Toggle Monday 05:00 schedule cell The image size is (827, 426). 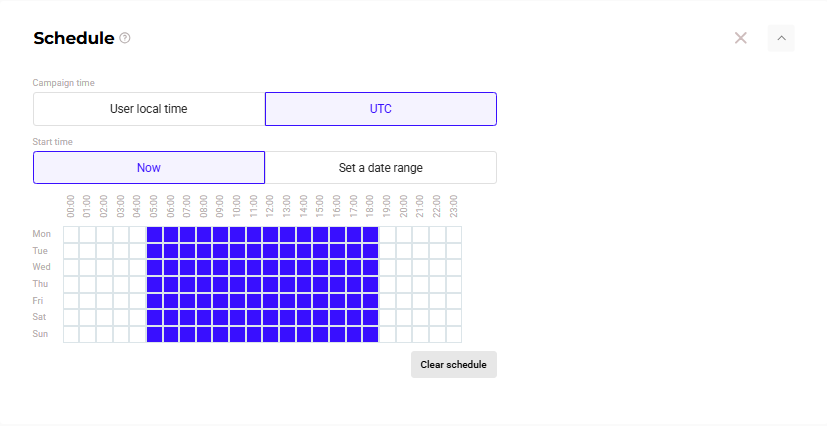click(154, 235)
